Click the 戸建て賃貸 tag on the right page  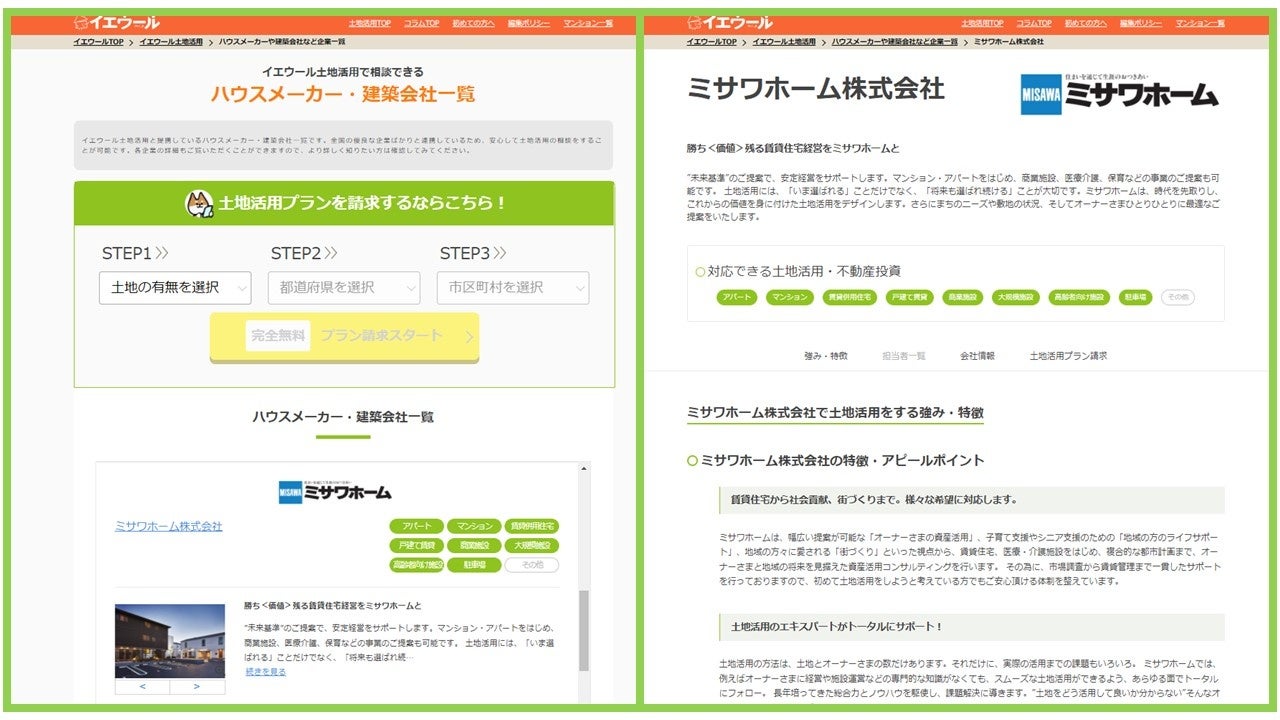(x=910, y=297)
